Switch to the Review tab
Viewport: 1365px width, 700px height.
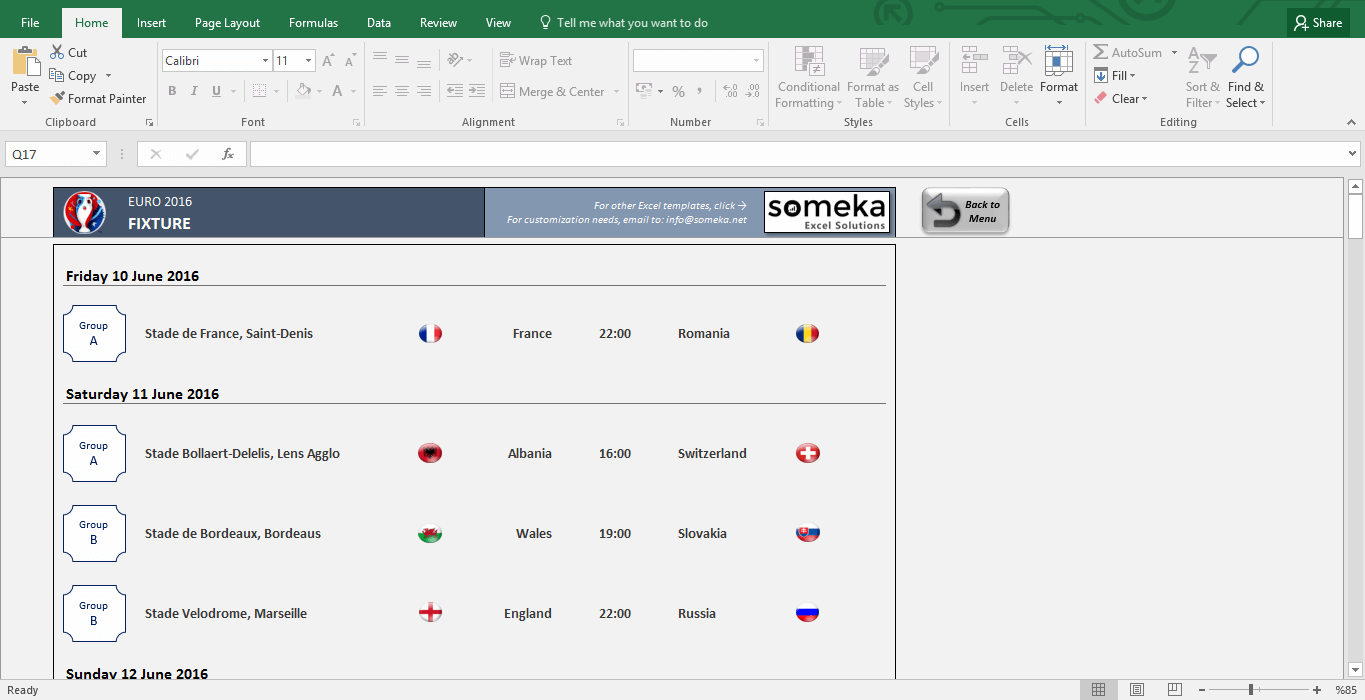(x=438, y=23)
